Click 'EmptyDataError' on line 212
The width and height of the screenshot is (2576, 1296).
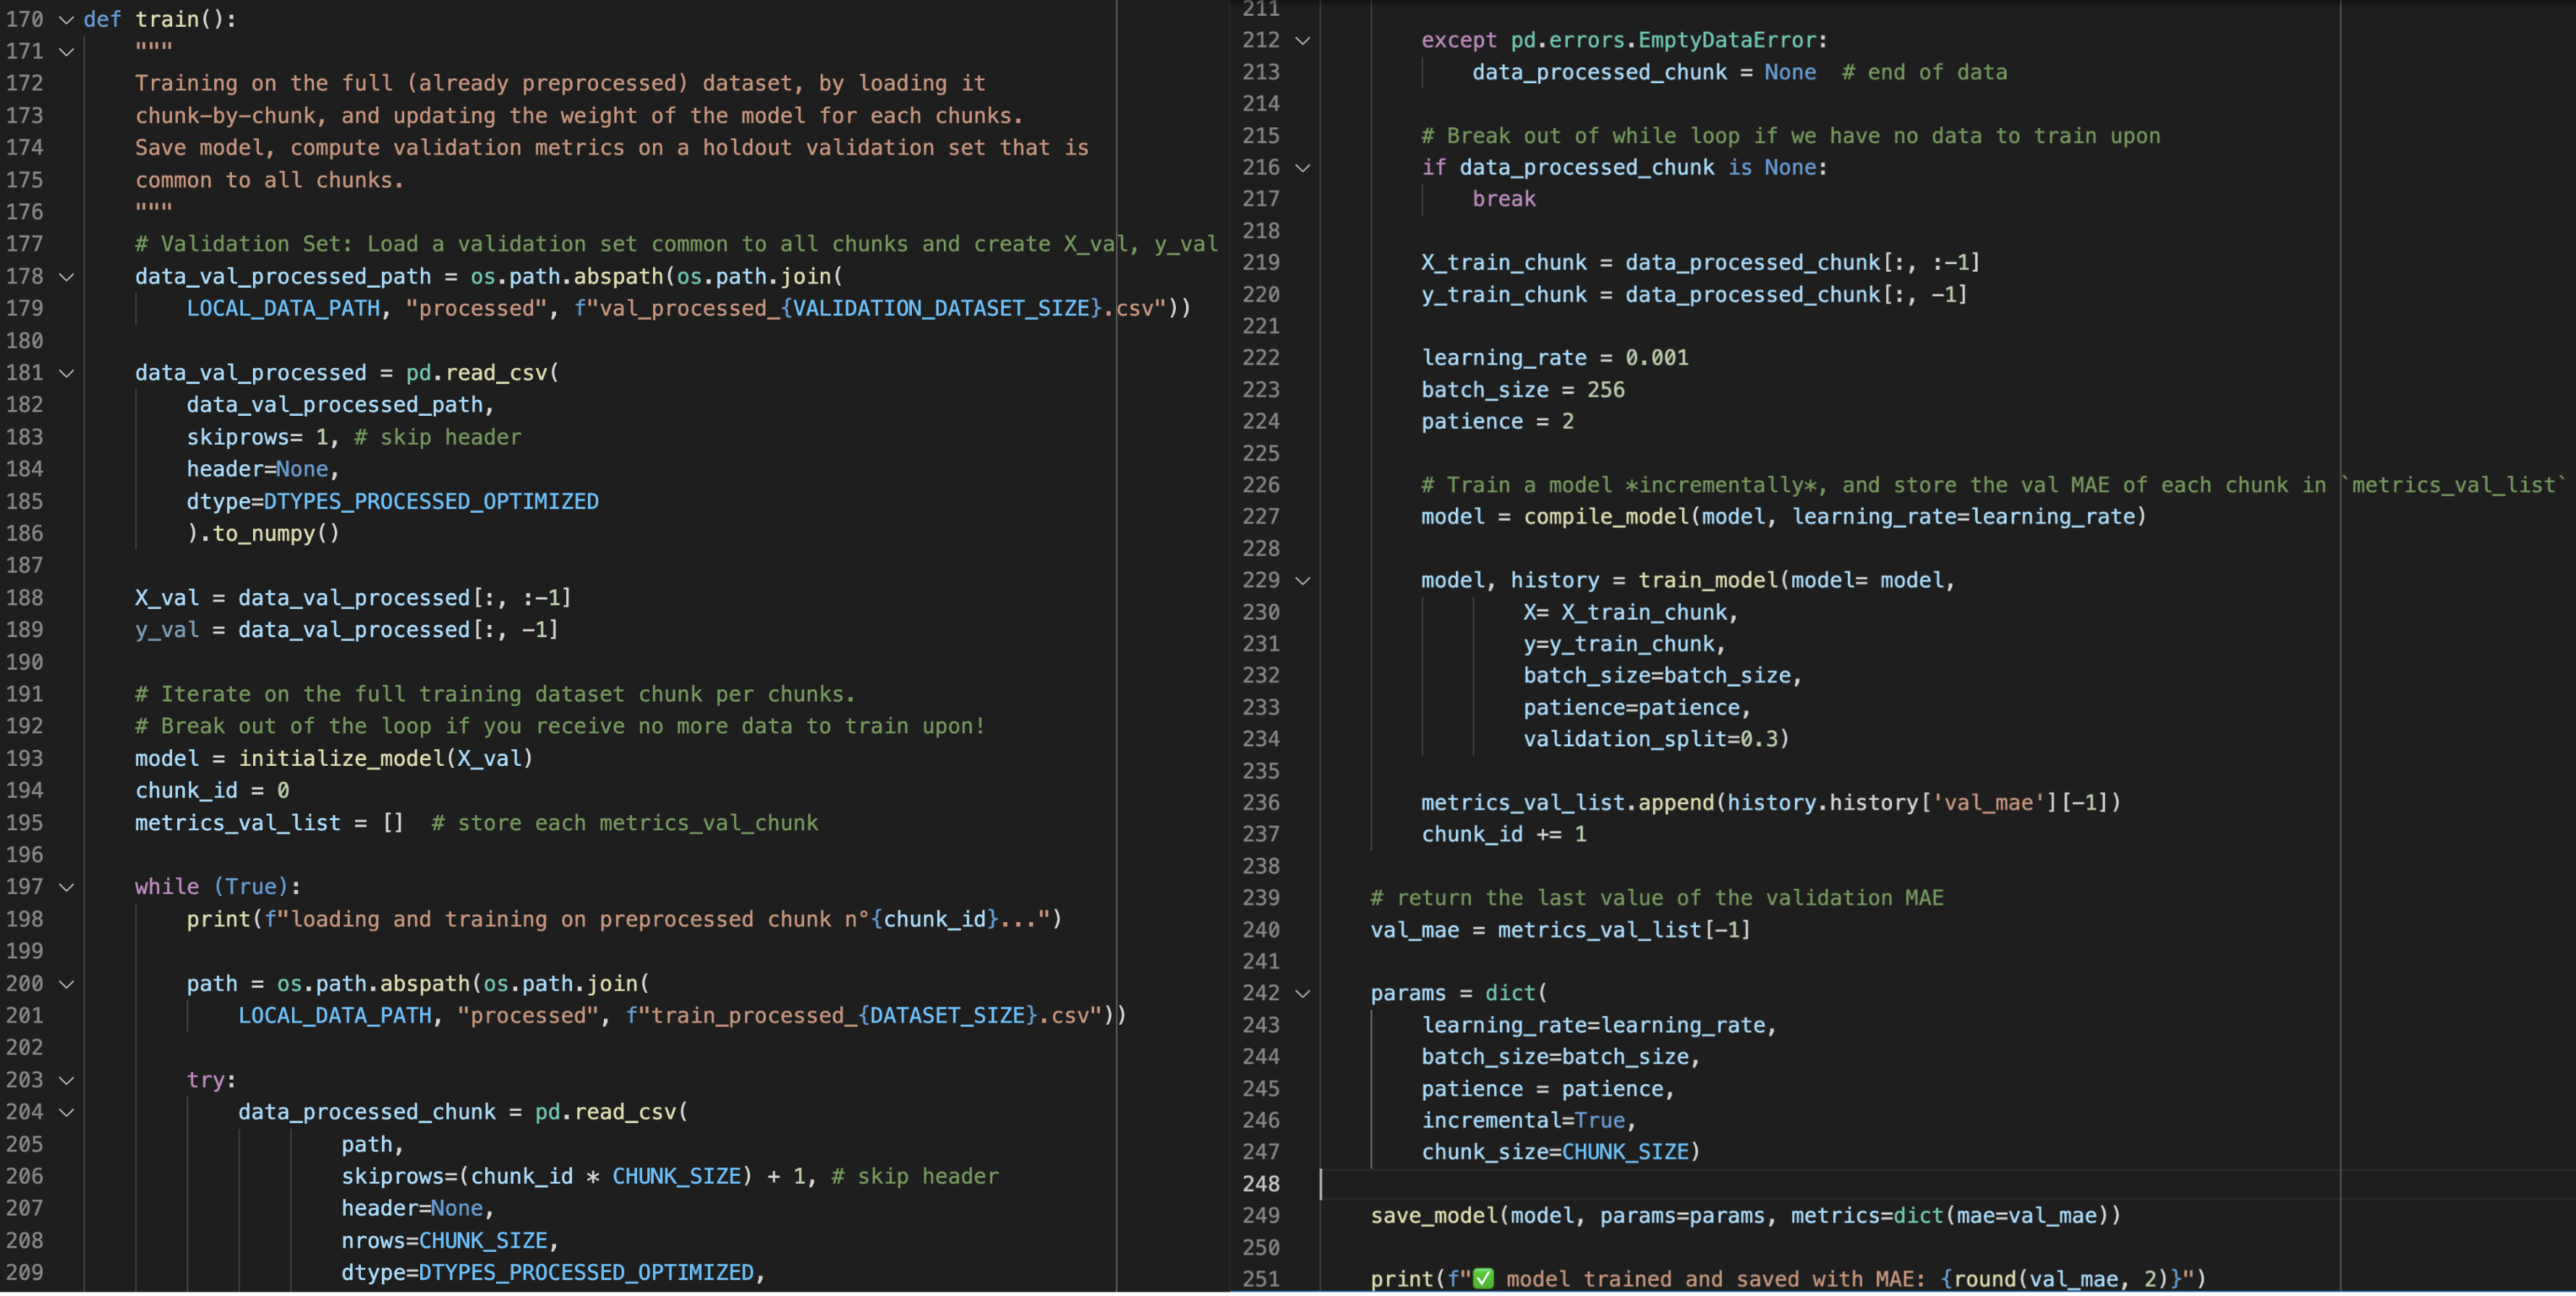click(1727, 40)
